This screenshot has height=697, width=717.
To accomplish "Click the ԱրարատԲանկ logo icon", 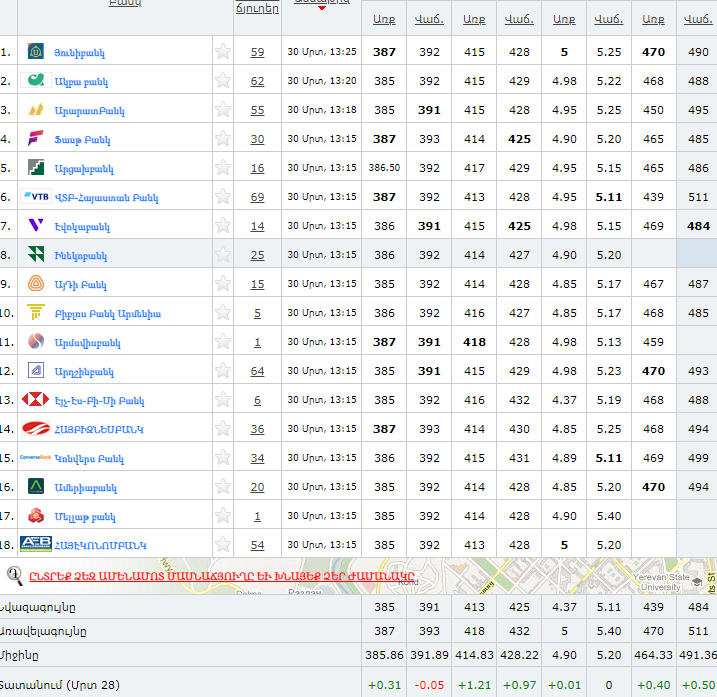I will (36, 109).
